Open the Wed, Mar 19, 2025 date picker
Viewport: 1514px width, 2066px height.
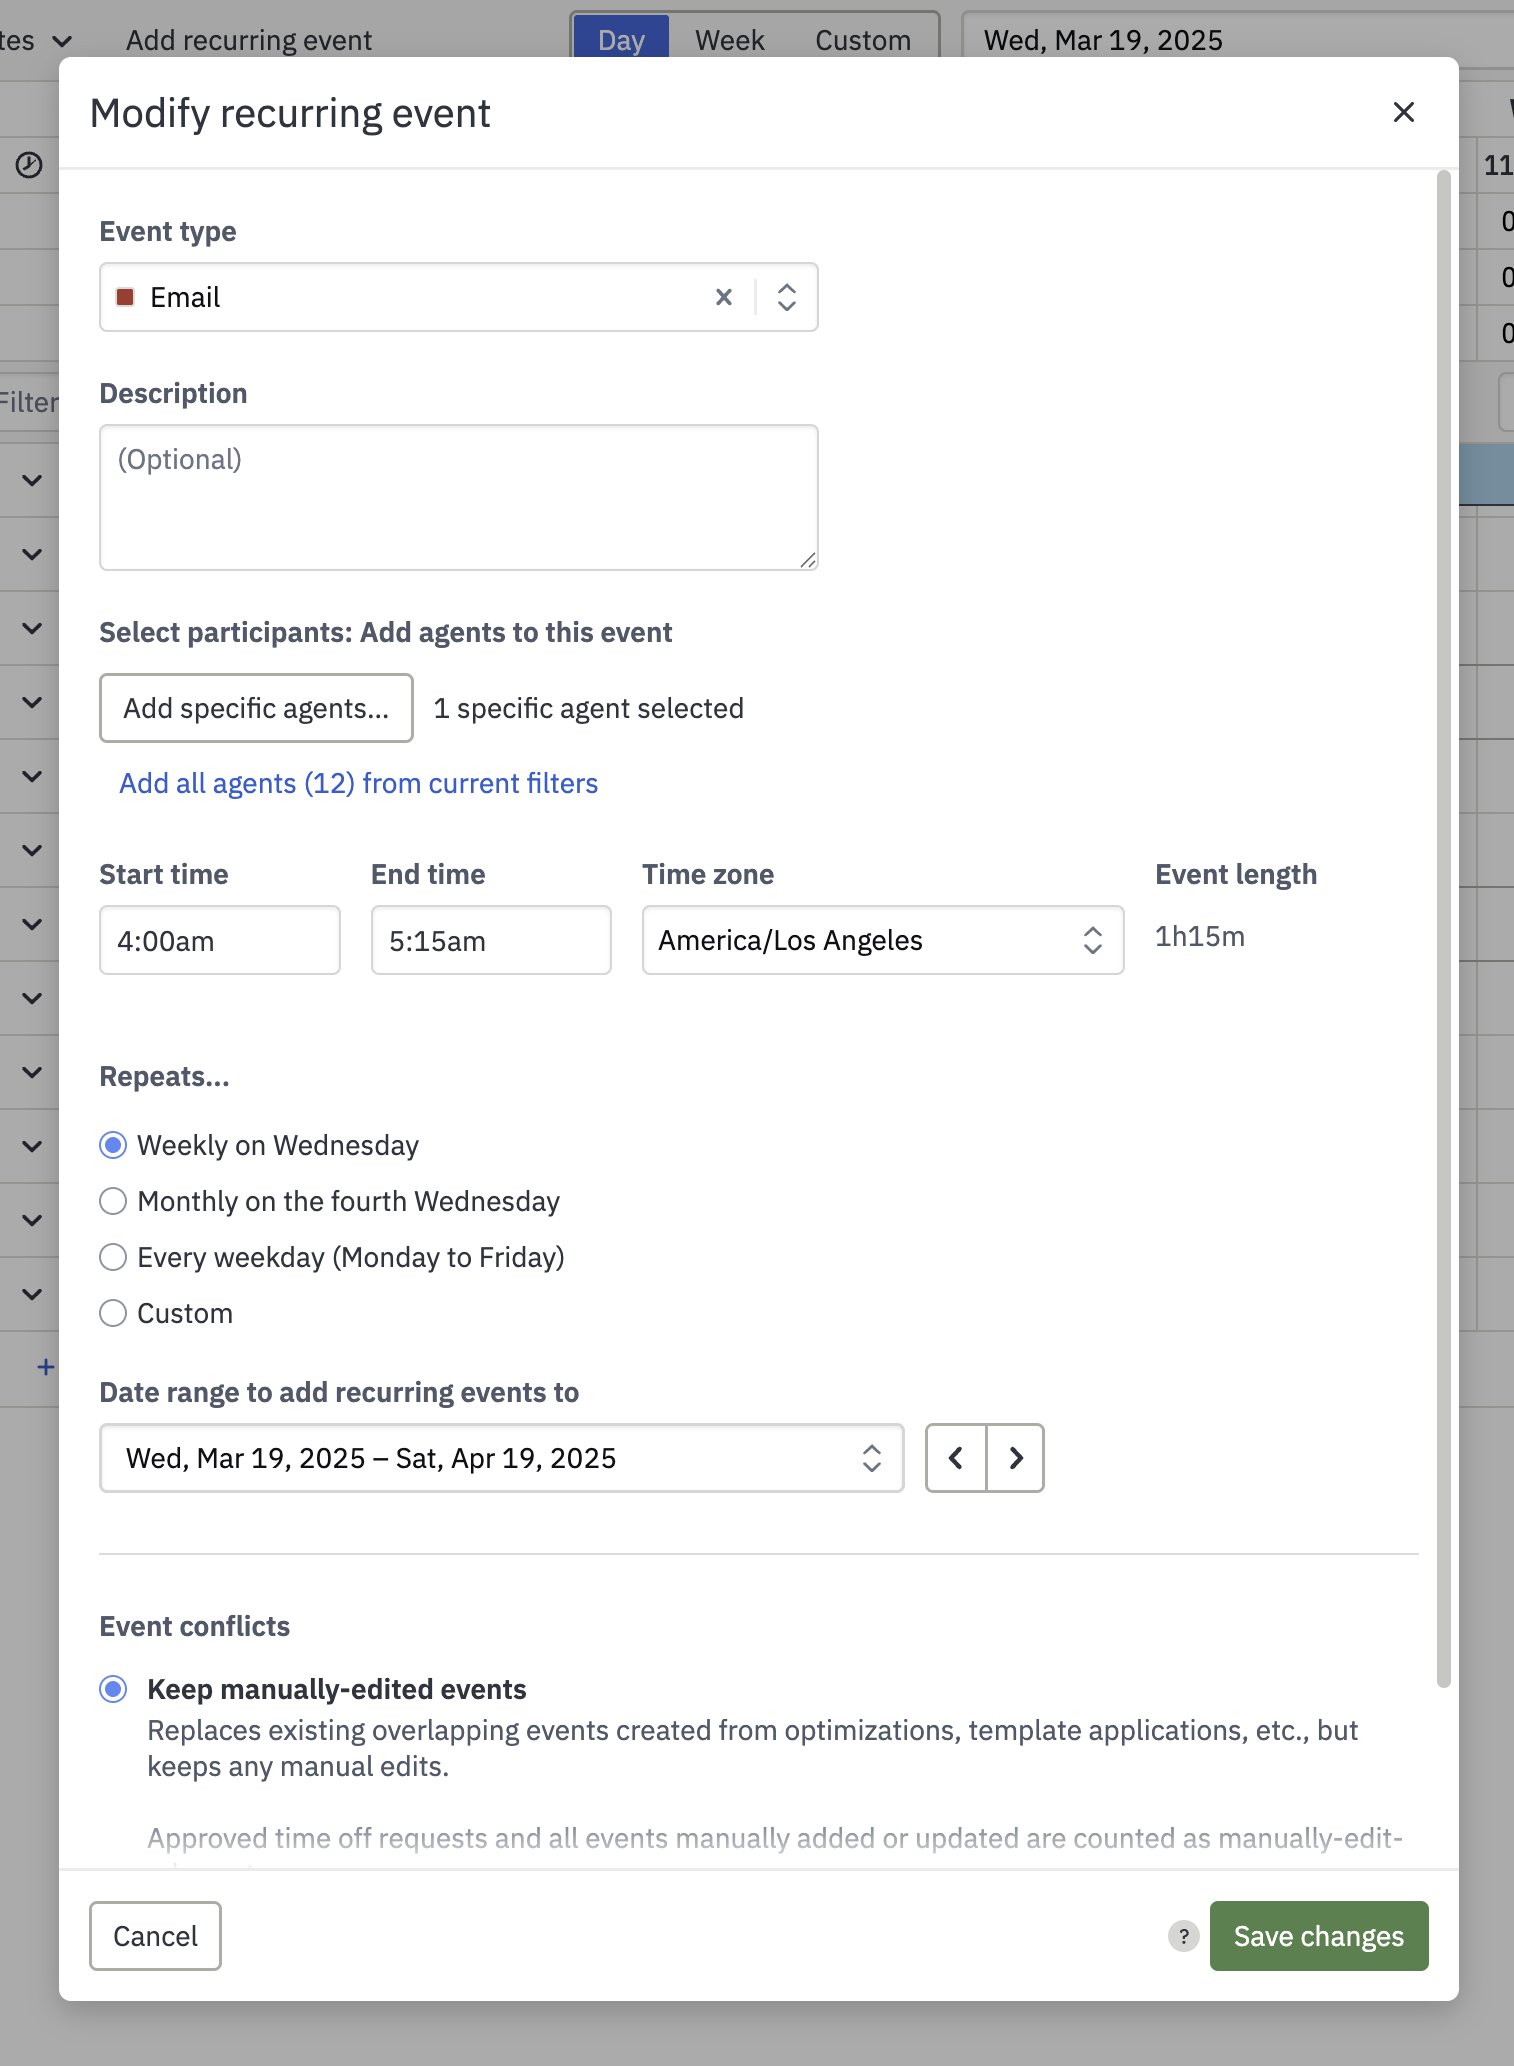(1236, 40)
